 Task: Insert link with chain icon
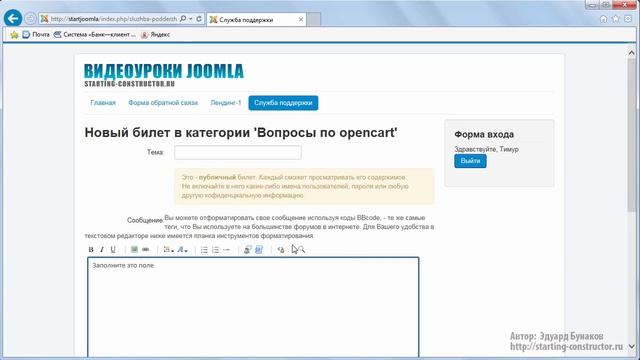tap(145, 250)
